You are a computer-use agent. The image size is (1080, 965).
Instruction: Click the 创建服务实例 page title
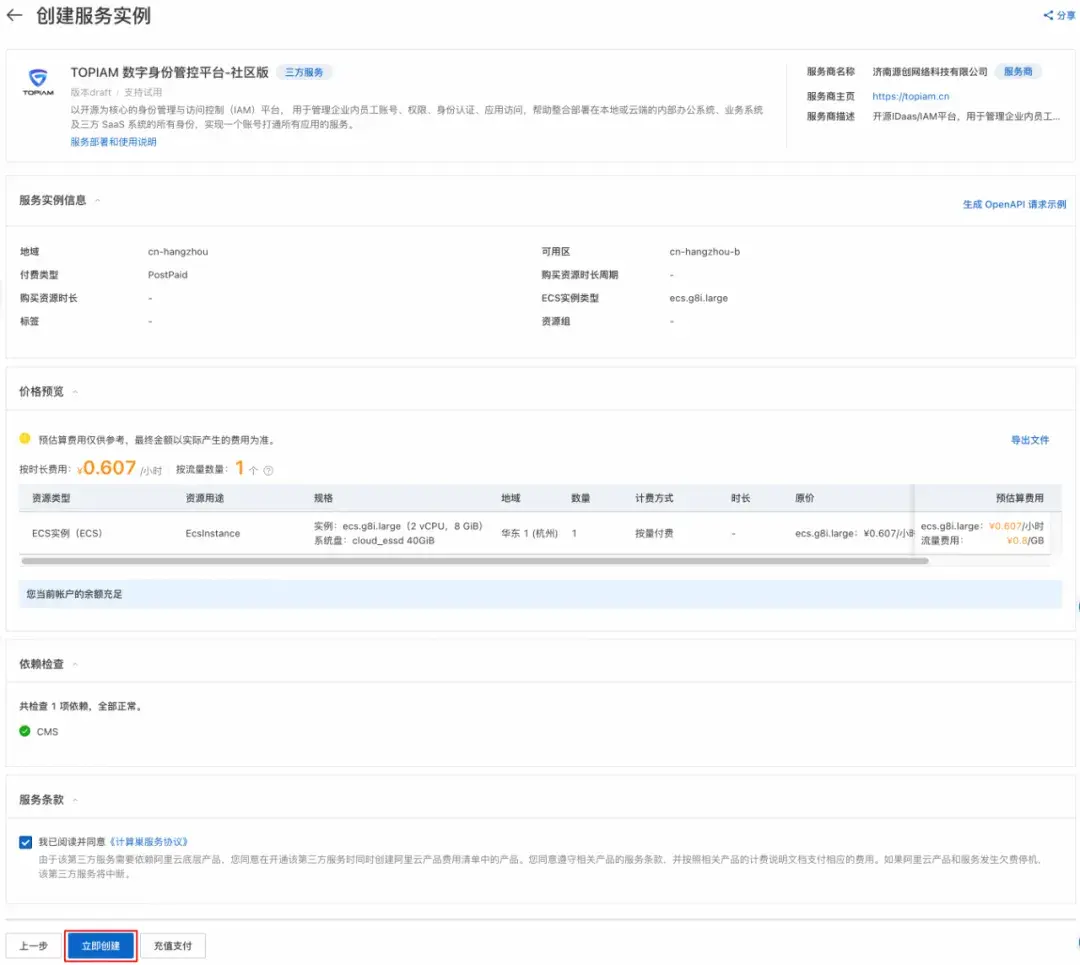click(x=93, y=15)
